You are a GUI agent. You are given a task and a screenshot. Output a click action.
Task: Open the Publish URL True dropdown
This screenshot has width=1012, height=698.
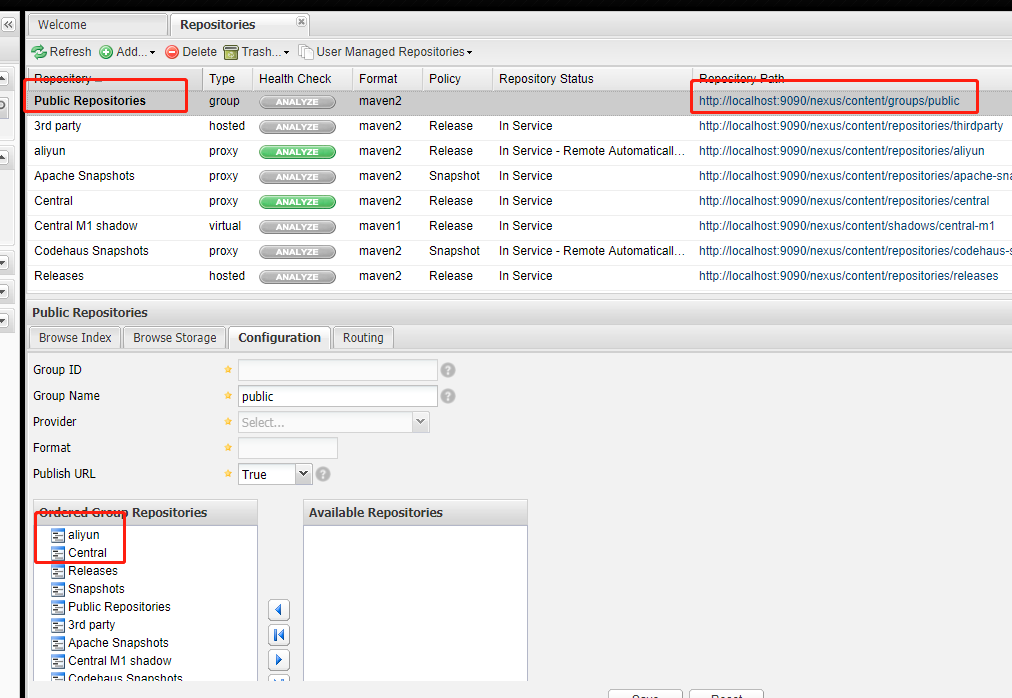click(x=275, y=475)
